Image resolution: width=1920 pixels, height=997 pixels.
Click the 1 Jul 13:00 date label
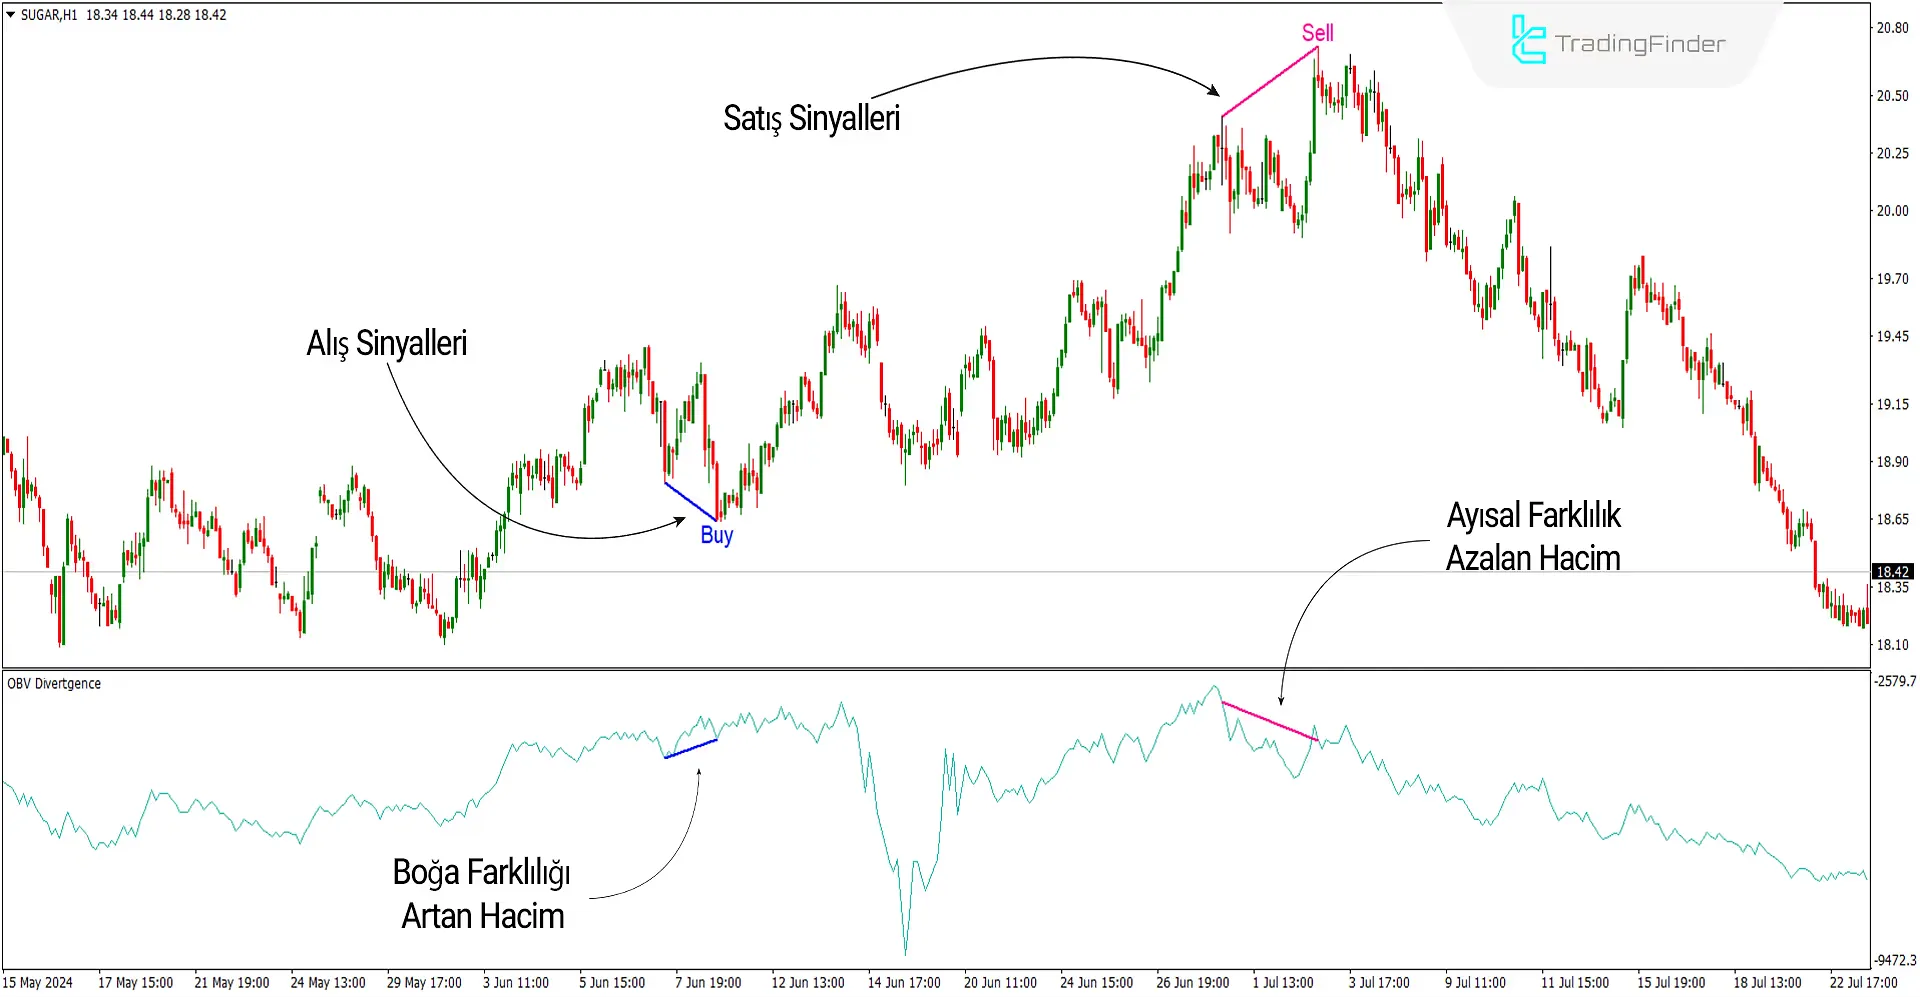pyautogui.click(x=1283, y=983)
